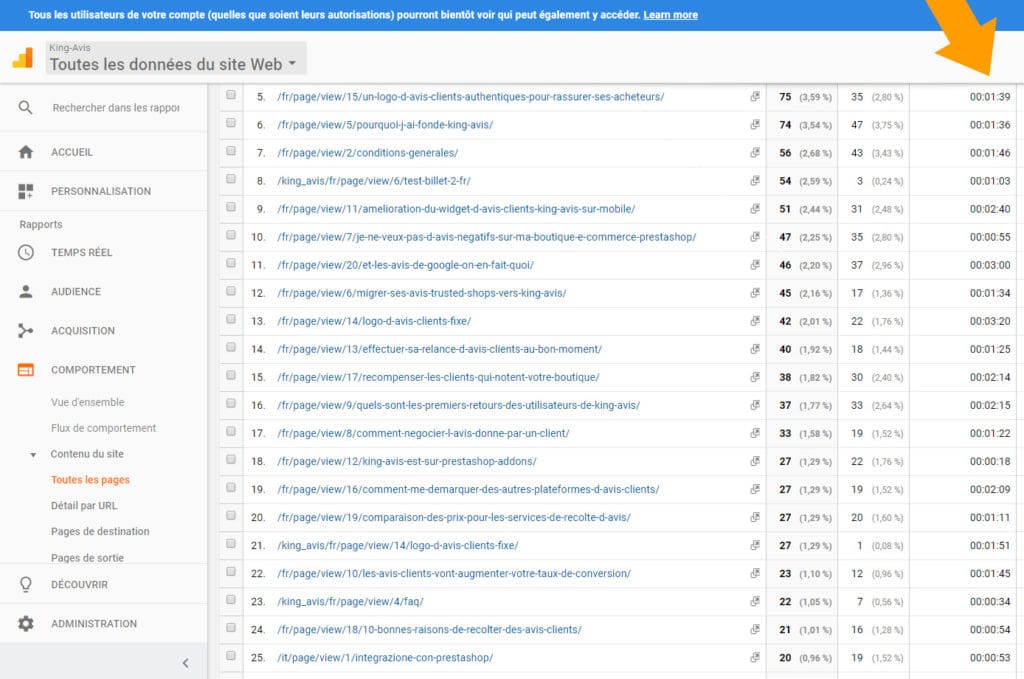This screenshot has height=679, width=1024.
Task: Open the pourquoi-j-ai-fonde-king-avis page link
Action: tap(385, 125)
